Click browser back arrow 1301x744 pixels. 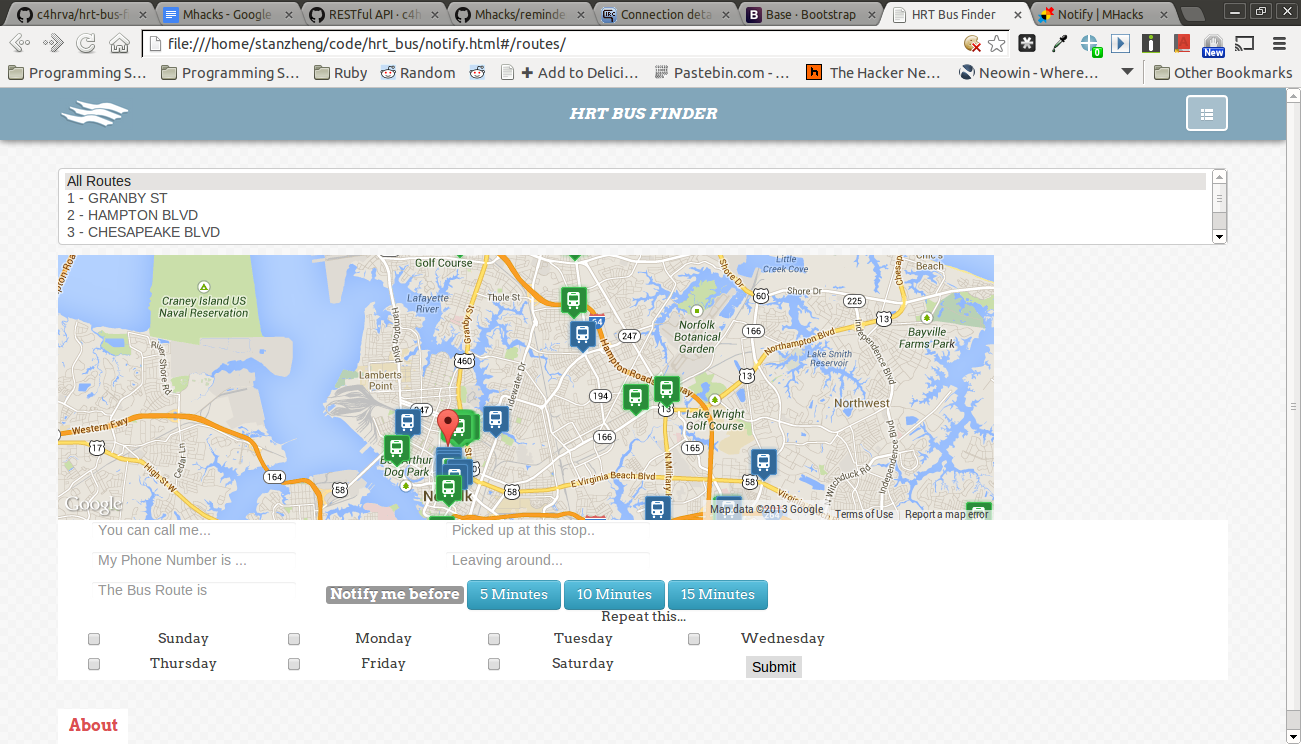pyautogui.click(x=20, y=43)
